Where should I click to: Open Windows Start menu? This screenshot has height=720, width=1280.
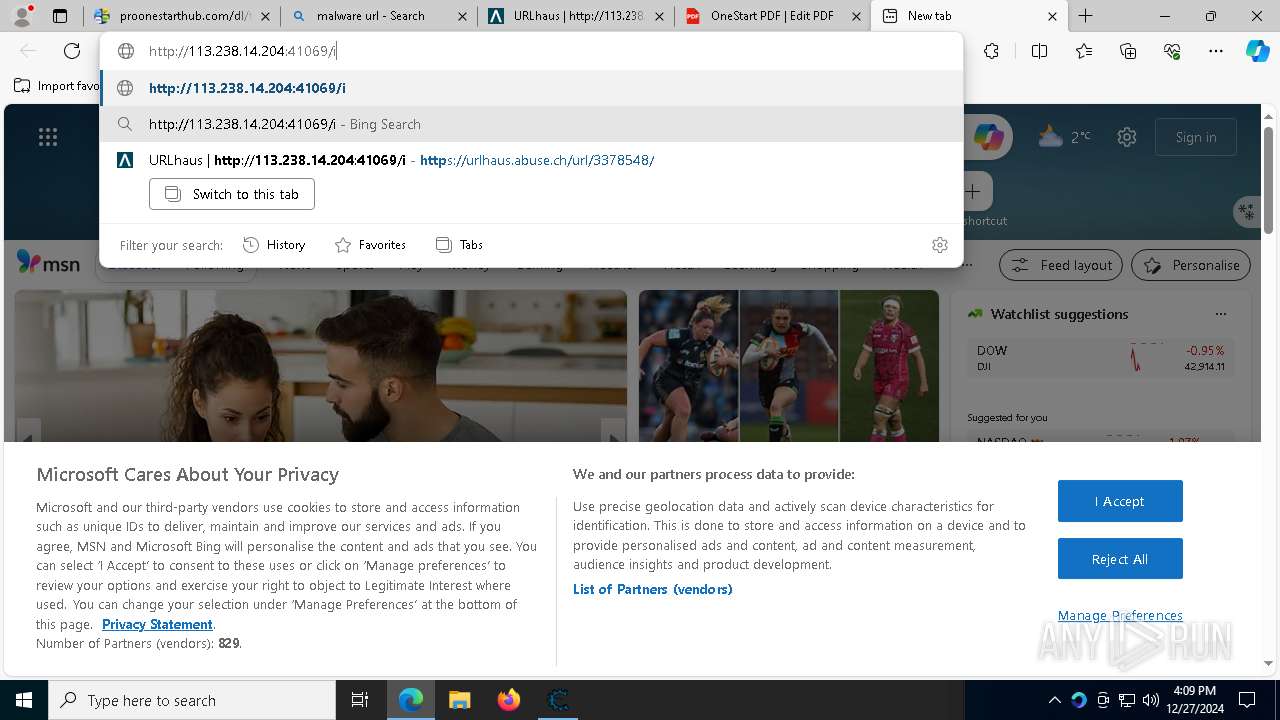[23, 700]
